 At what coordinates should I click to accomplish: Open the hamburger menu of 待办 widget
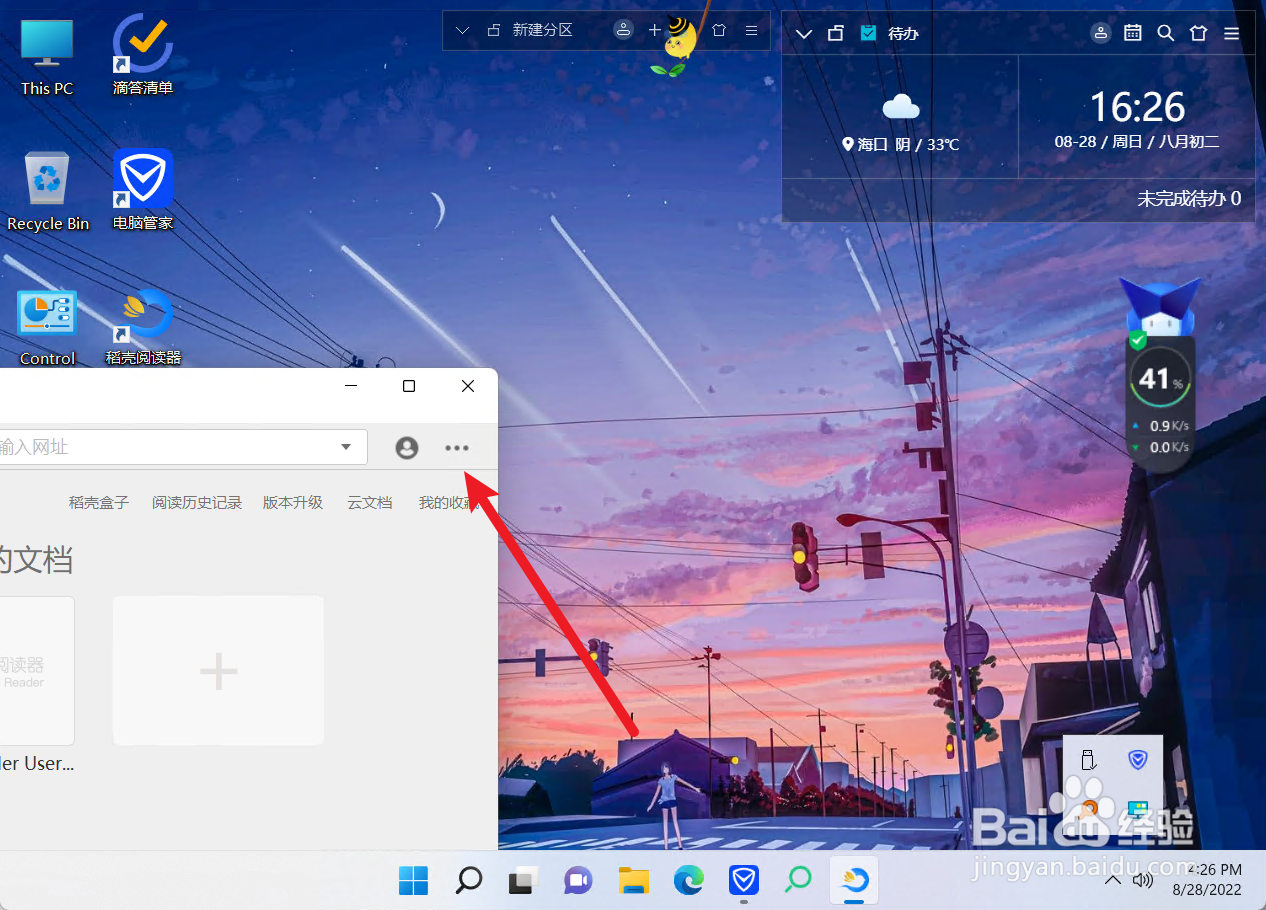click(1232, 33)
